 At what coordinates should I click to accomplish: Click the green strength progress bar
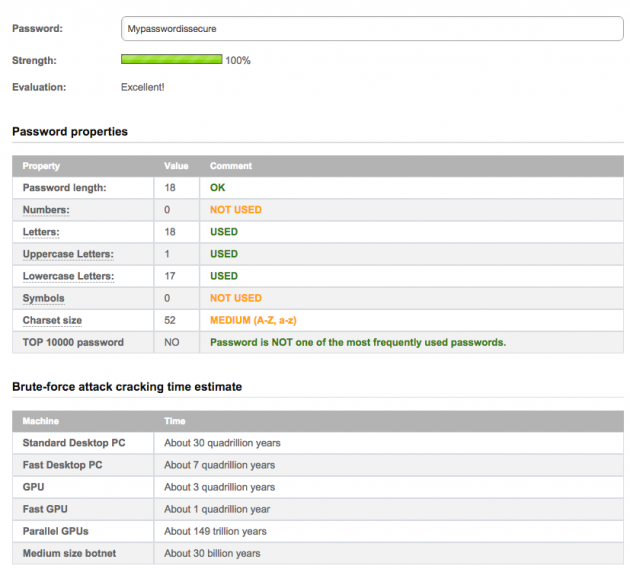[x=171, y=60]
